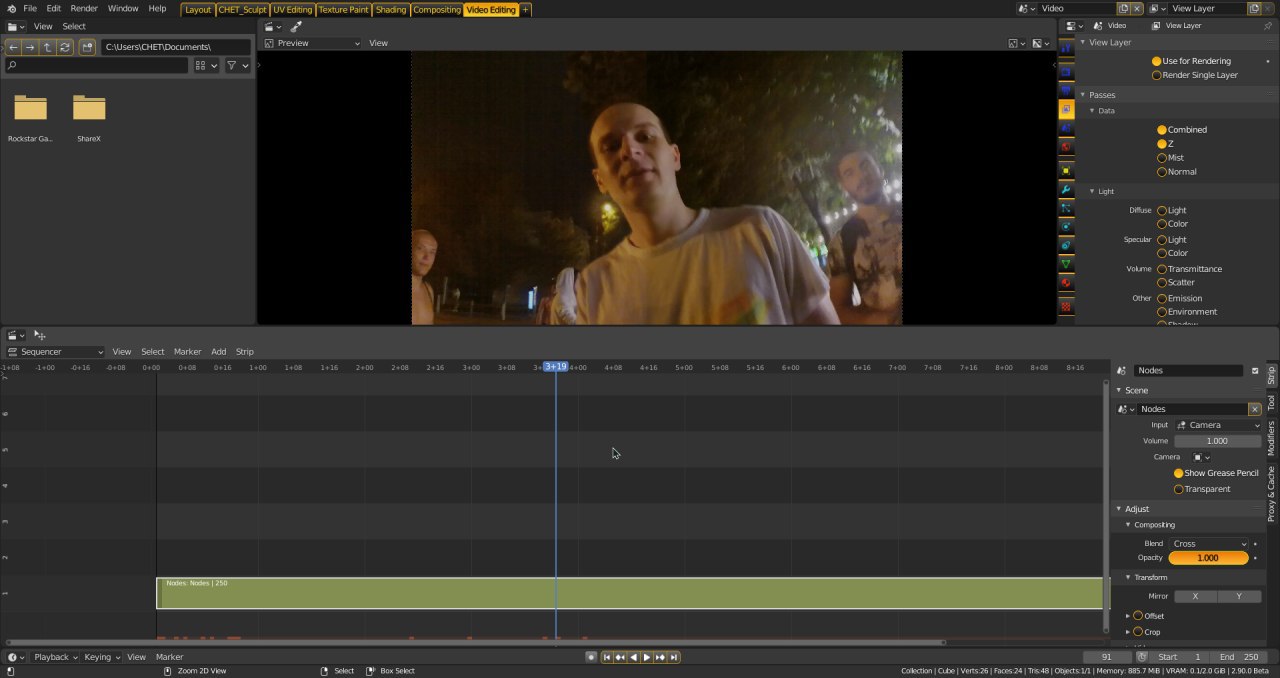The width and height of the screenshot is (1280, 678).
Task: Open the Blend mode Cross dropdown
Action: point(1209,544)
